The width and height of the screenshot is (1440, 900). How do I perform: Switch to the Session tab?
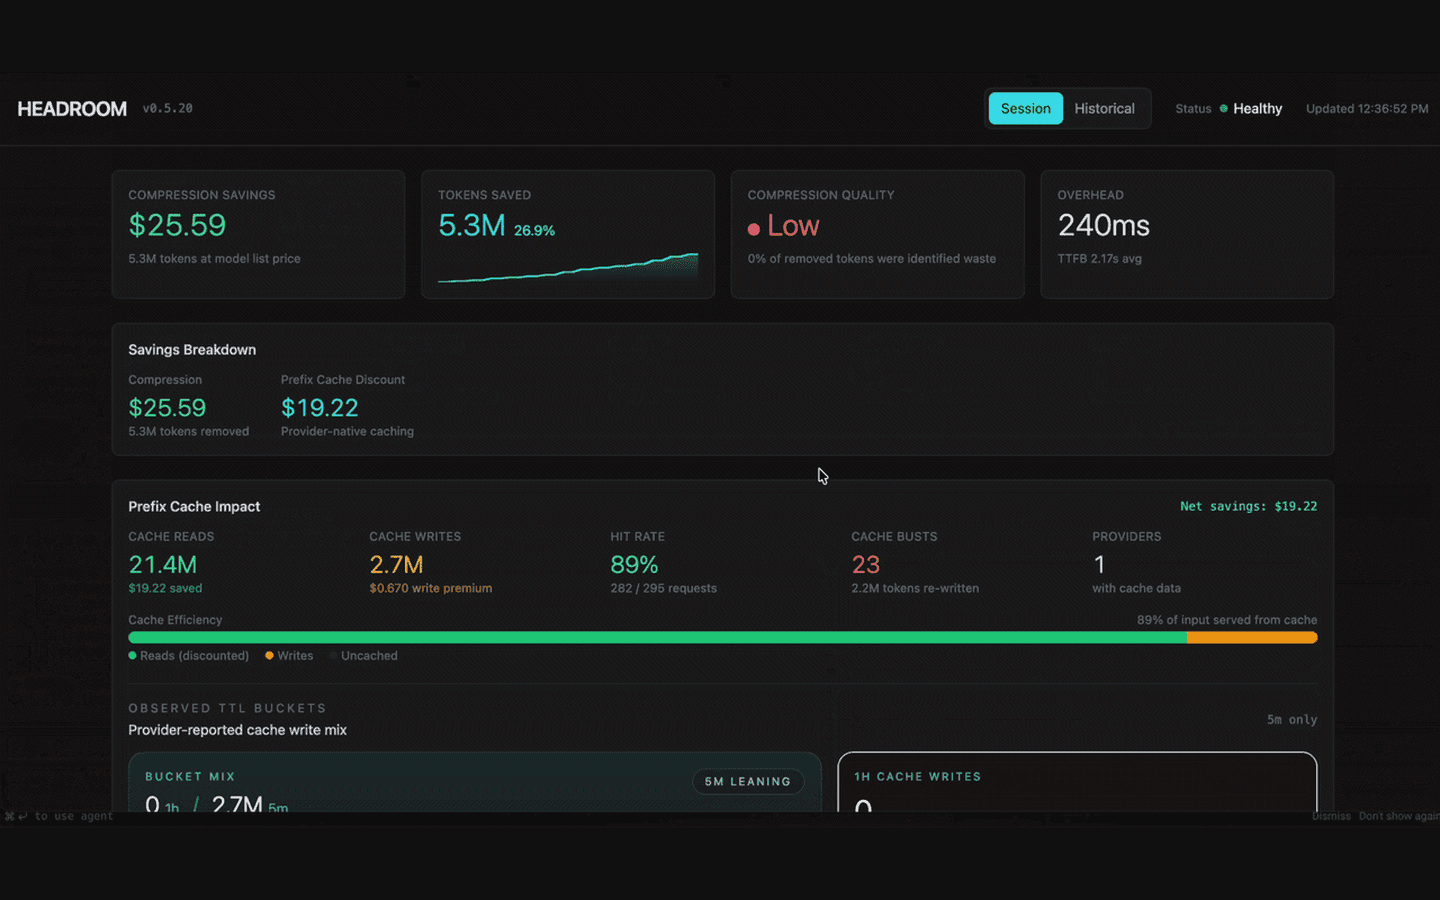click(1025, 108)
